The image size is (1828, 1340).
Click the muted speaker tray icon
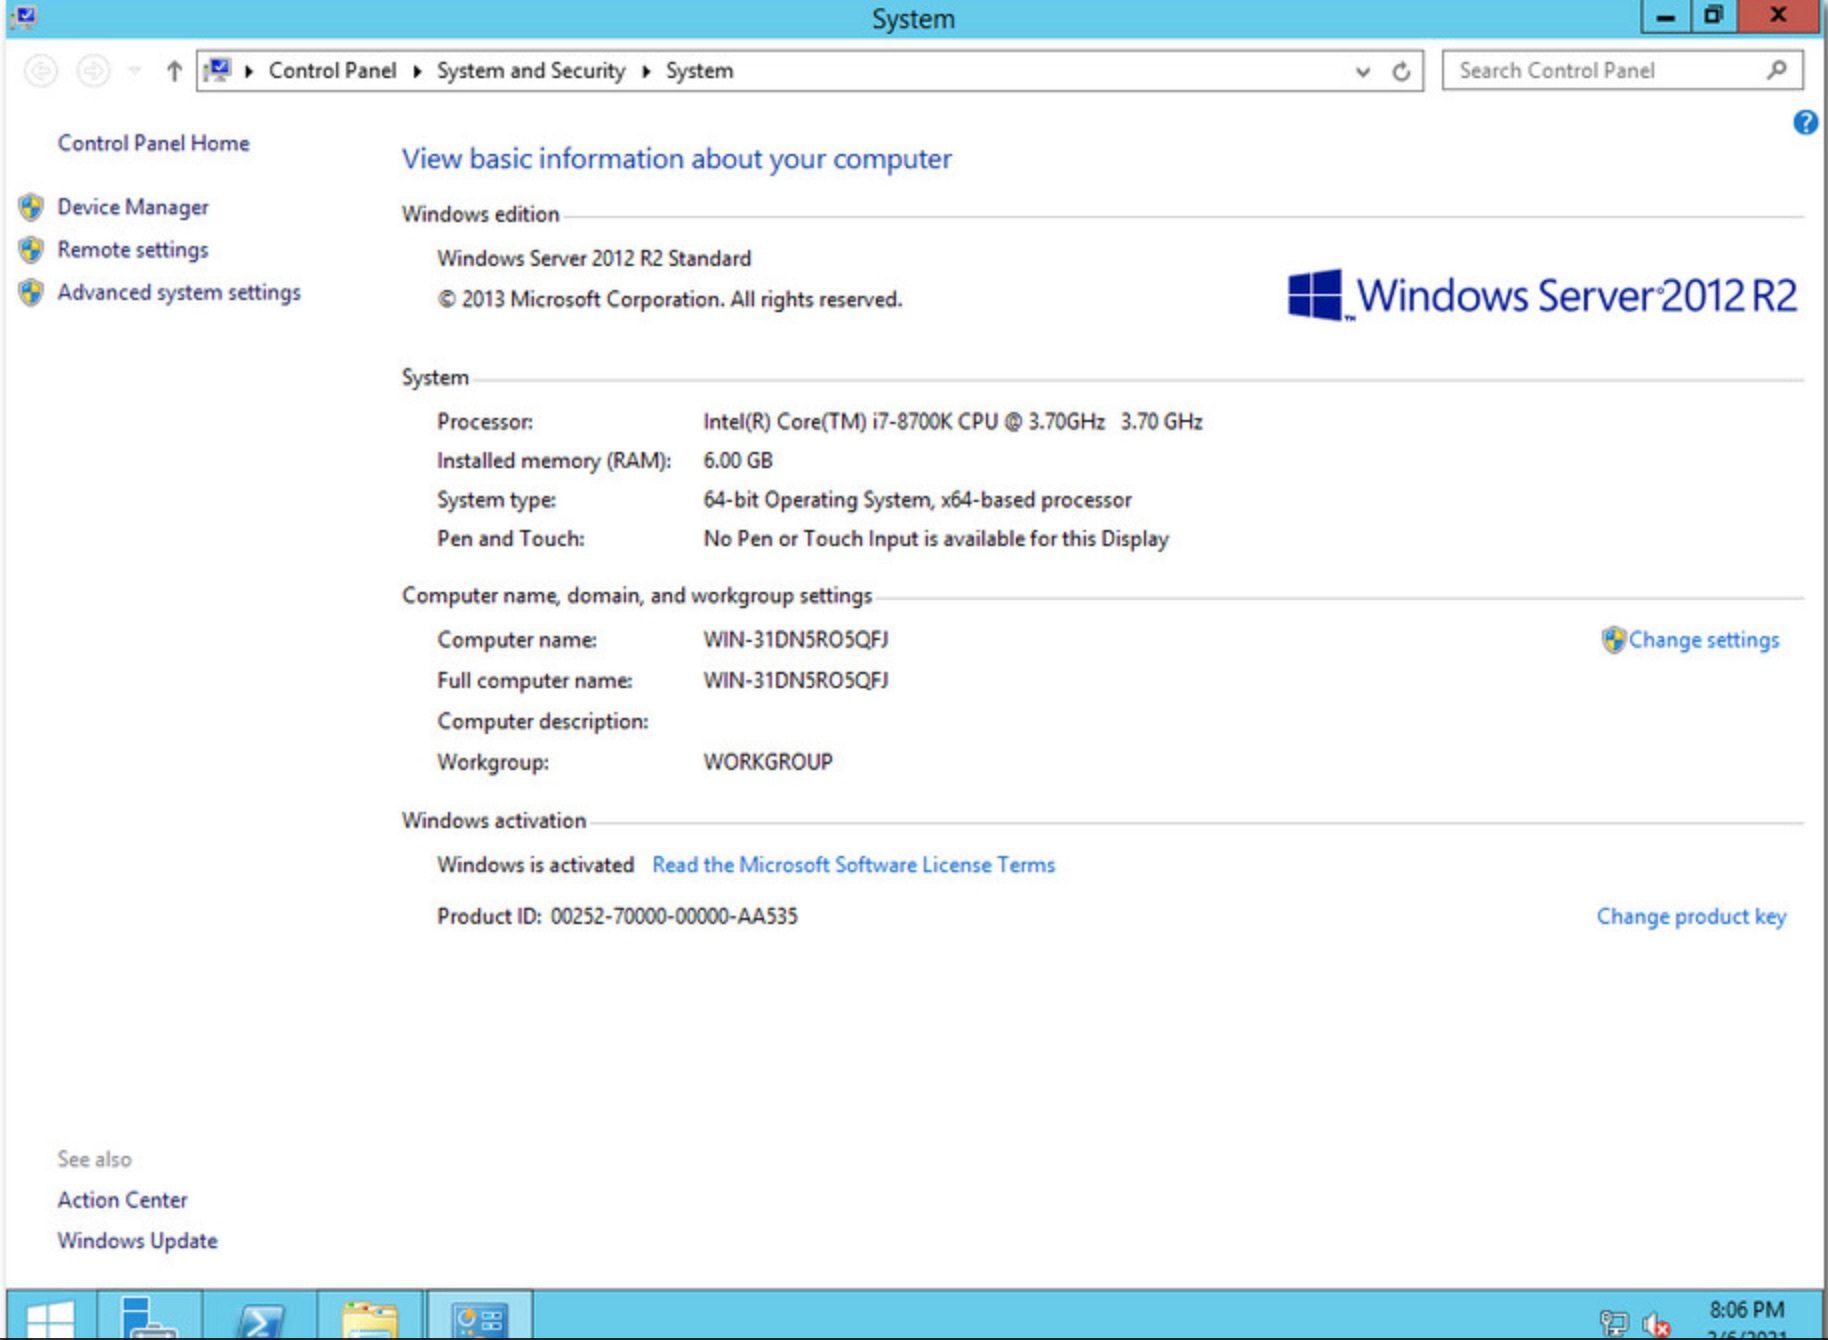point(1656,1325)
